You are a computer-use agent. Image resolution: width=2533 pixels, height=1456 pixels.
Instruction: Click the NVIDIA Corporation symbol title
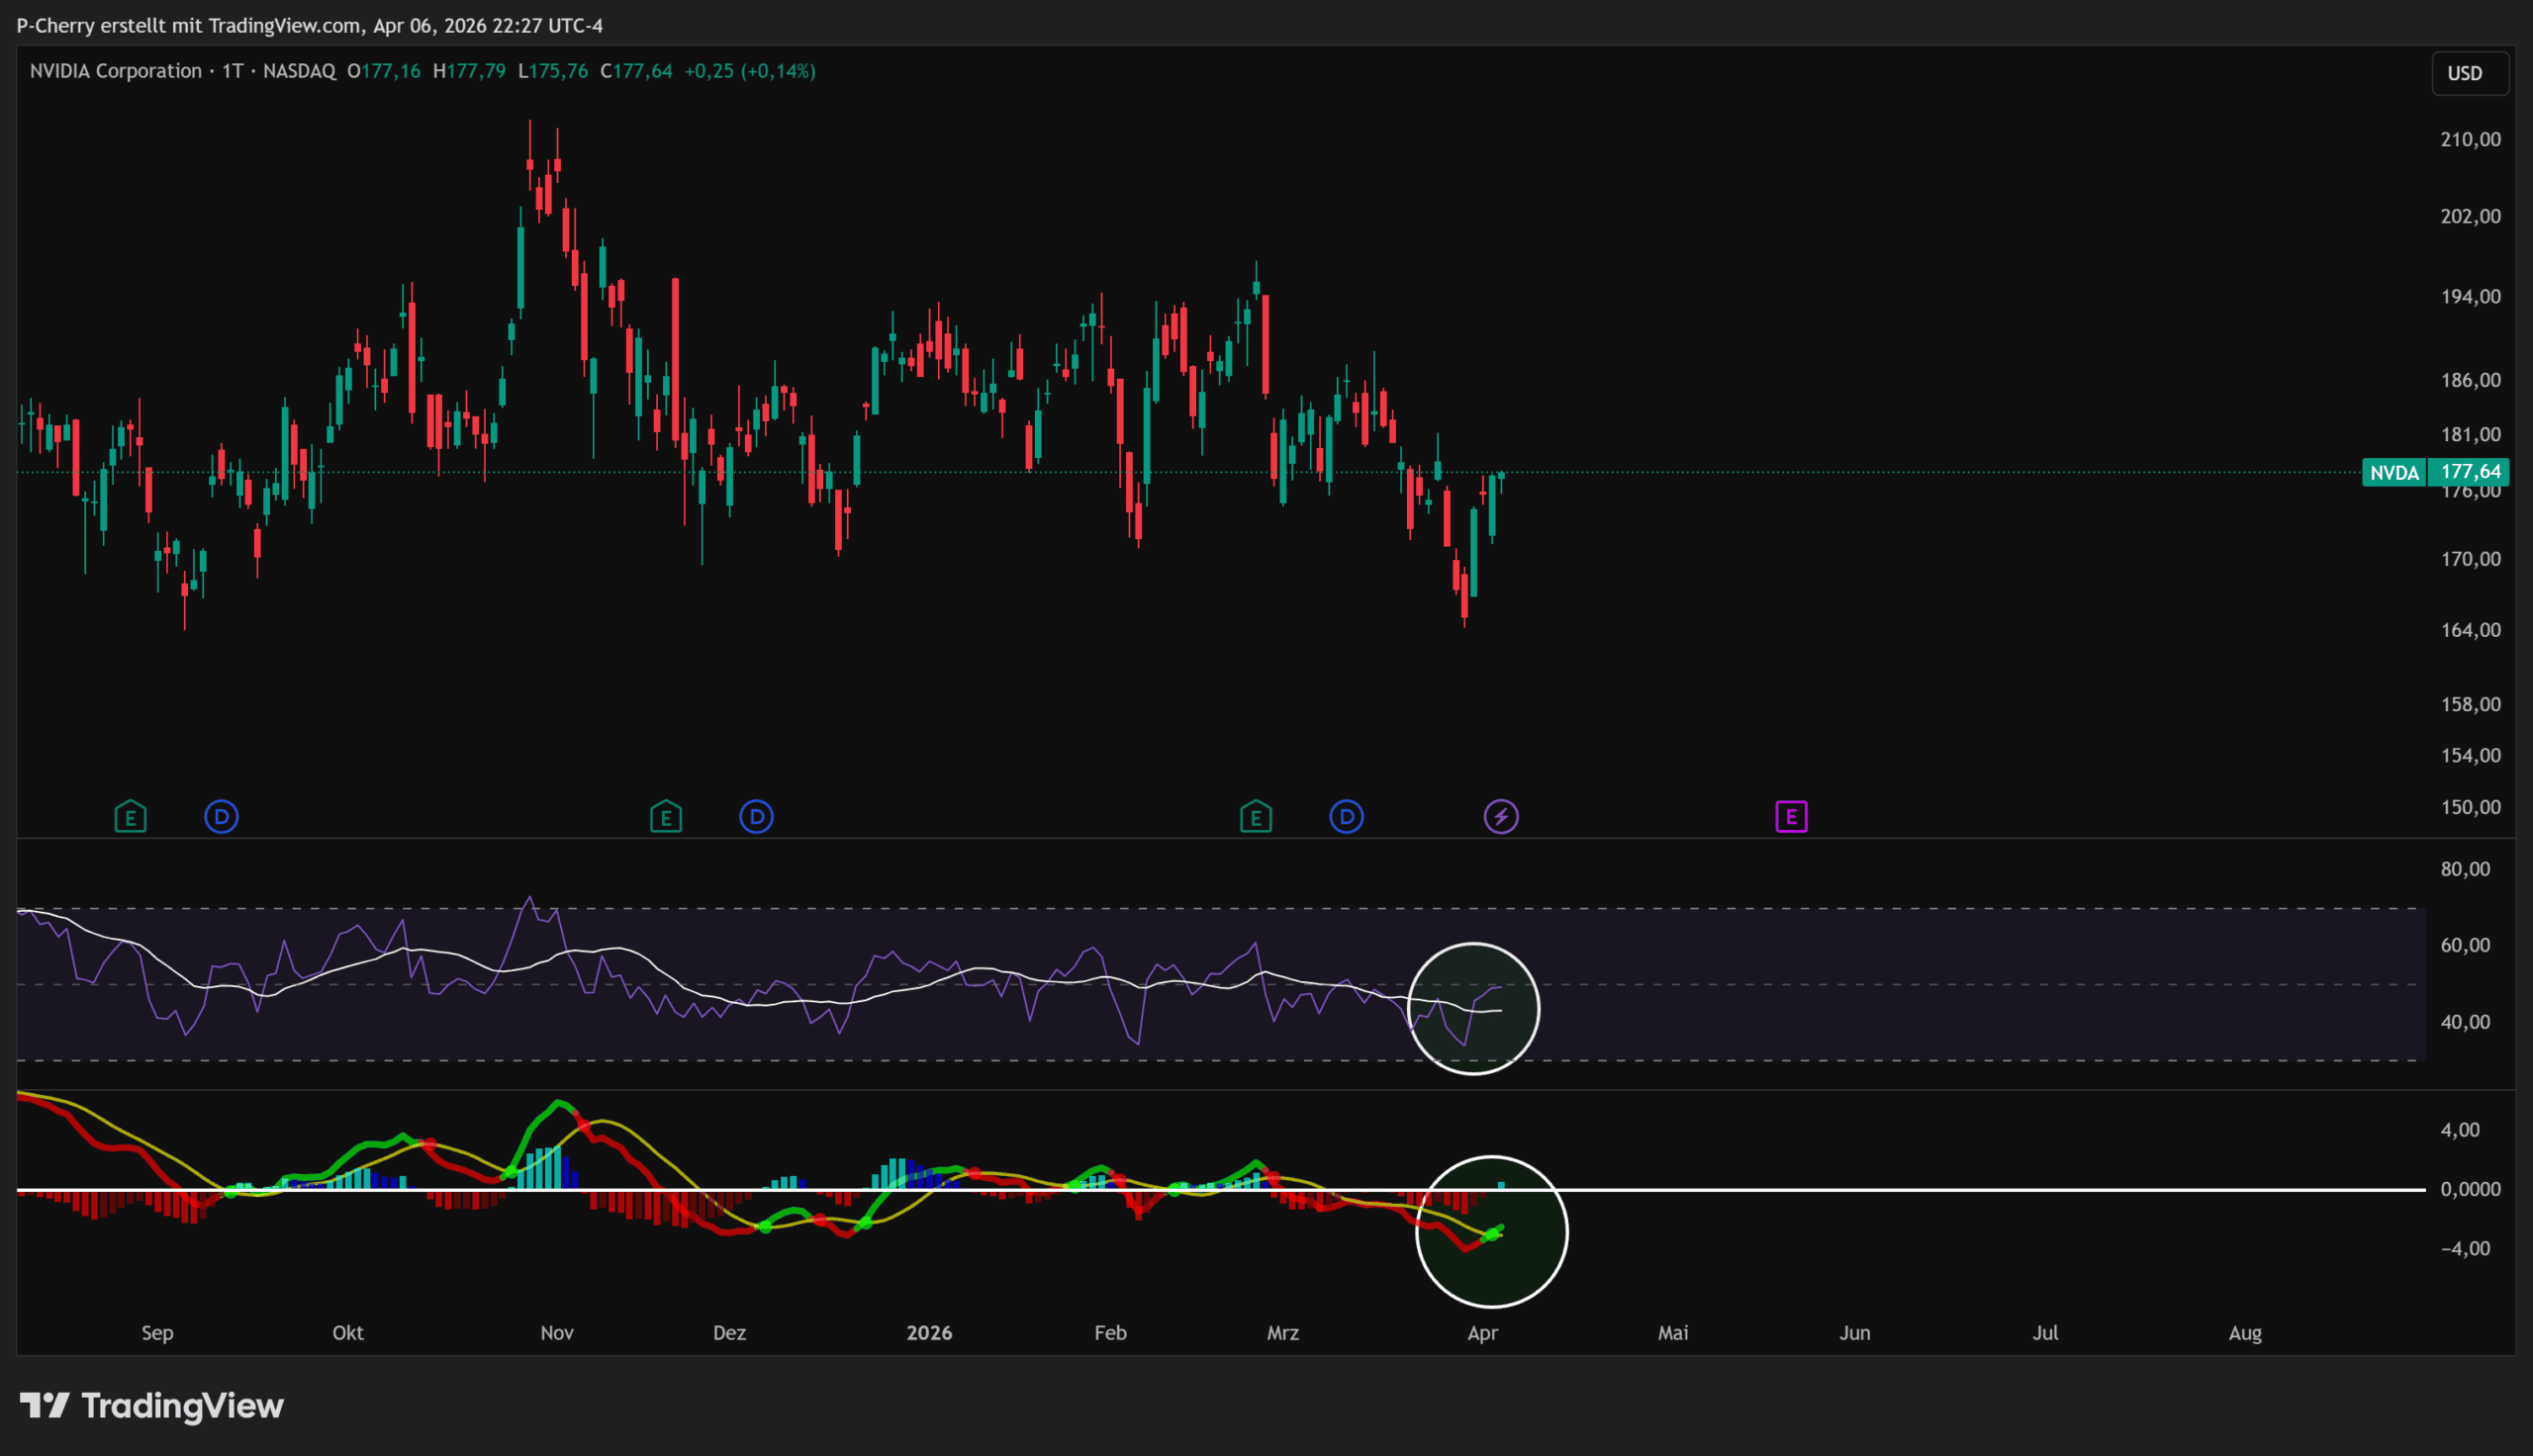pos(115,71)
